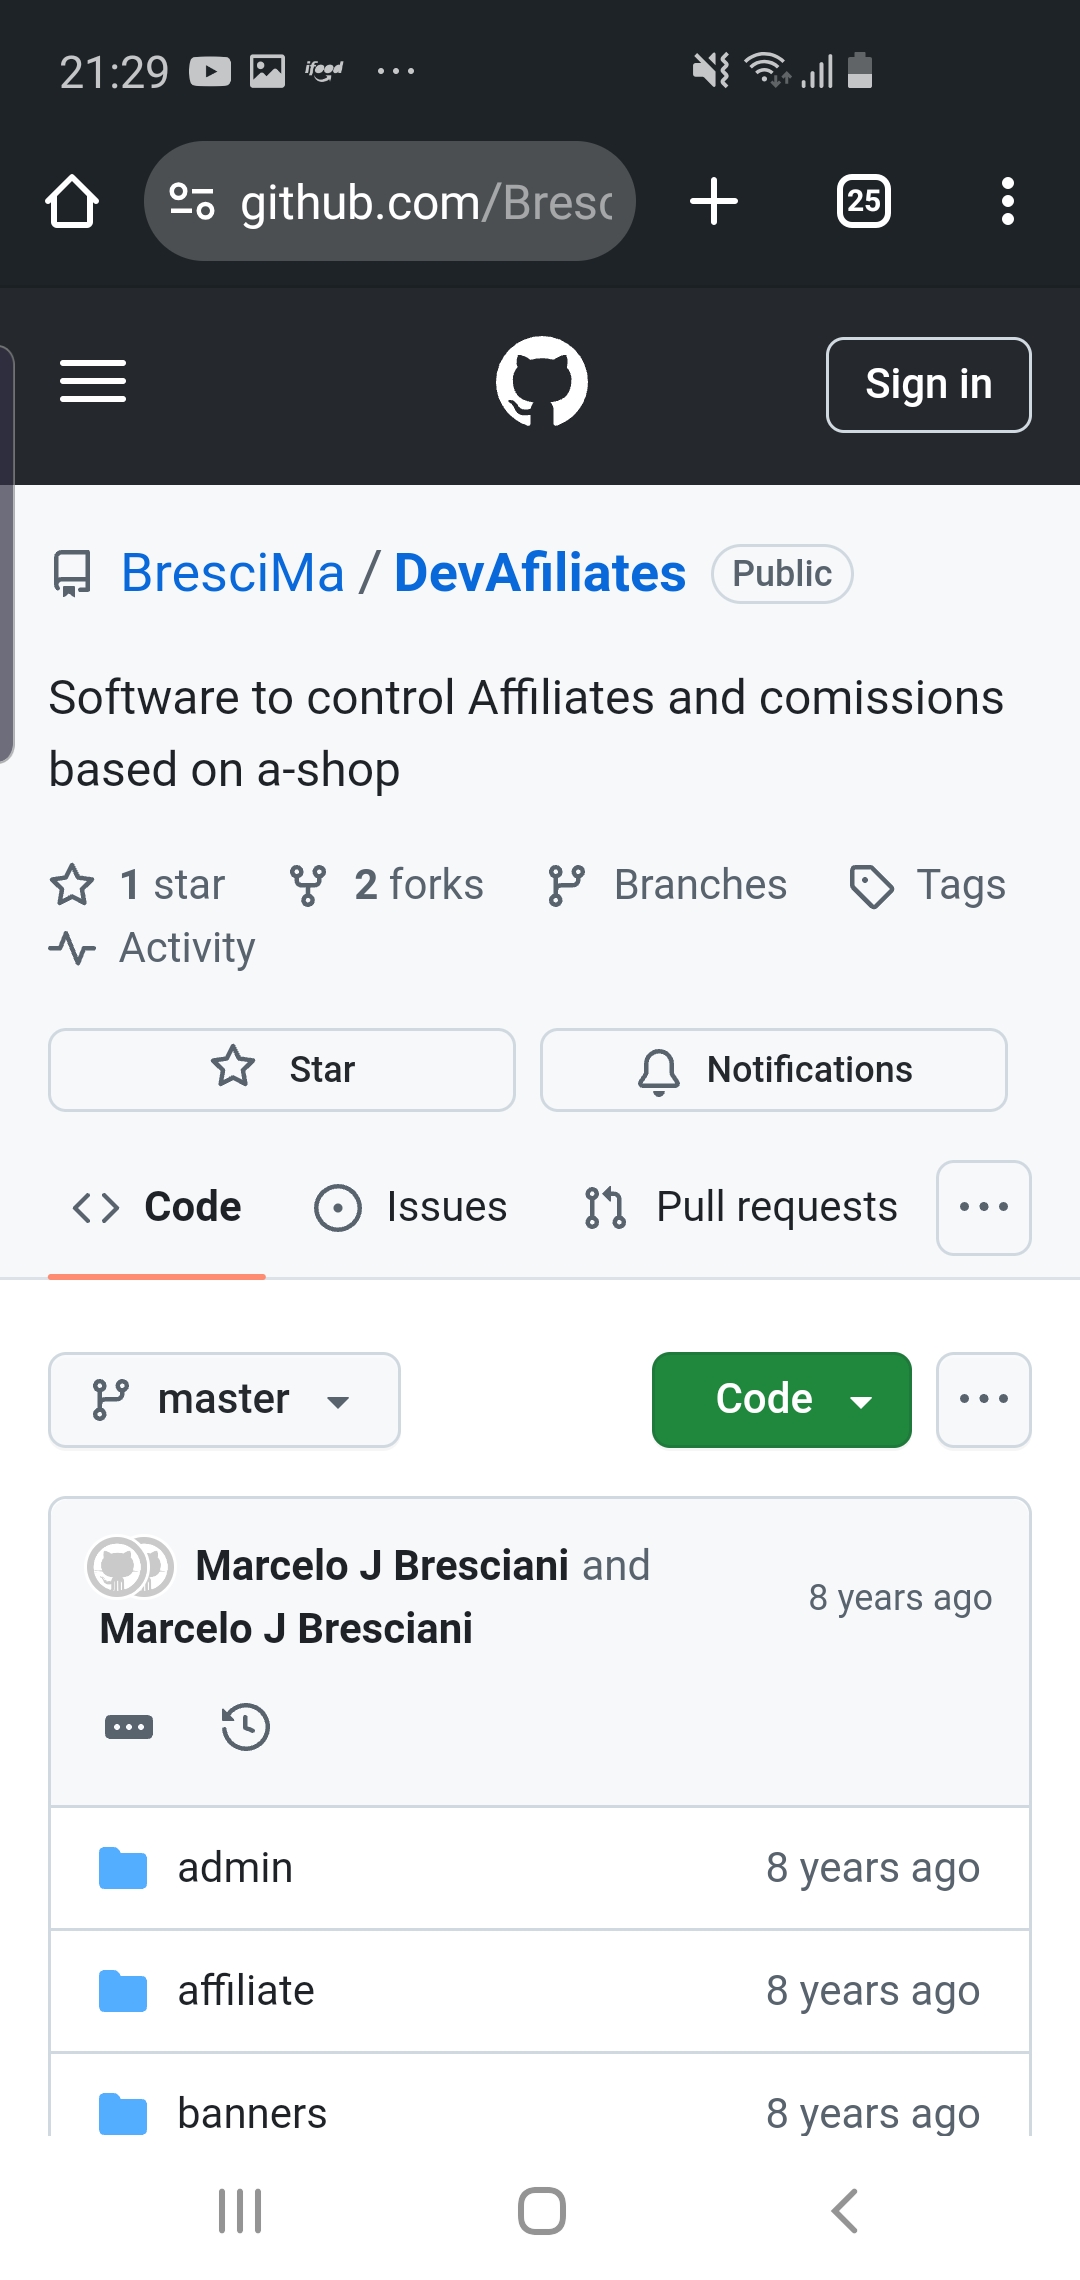Viewport: 1080px width, 2280px height.
Task: Open the GitHub hamburger menu
Action: point(93,382)
